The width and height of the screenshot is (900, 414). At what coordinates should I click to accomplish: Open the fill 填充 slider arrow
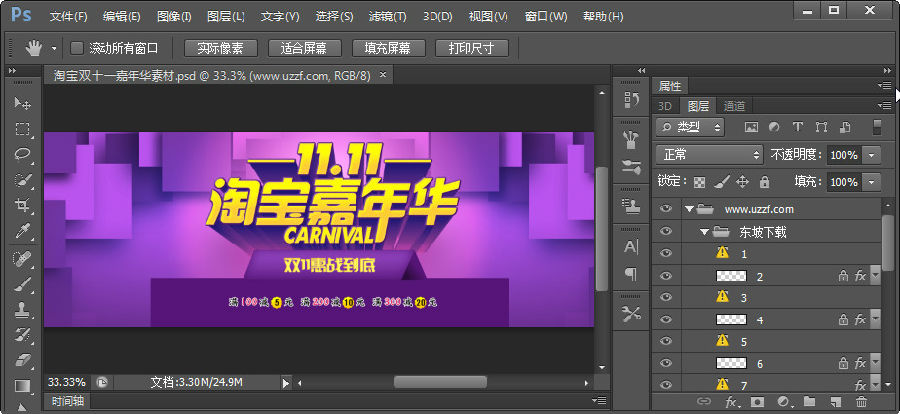click(x=872, y=182)
